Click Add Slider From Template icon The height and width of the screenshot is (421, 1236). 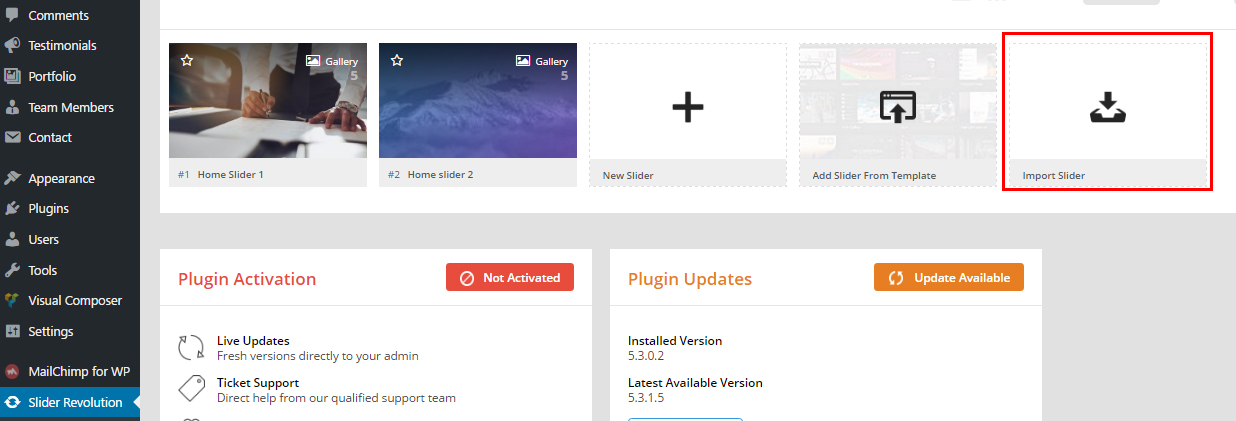coord(898,106)
